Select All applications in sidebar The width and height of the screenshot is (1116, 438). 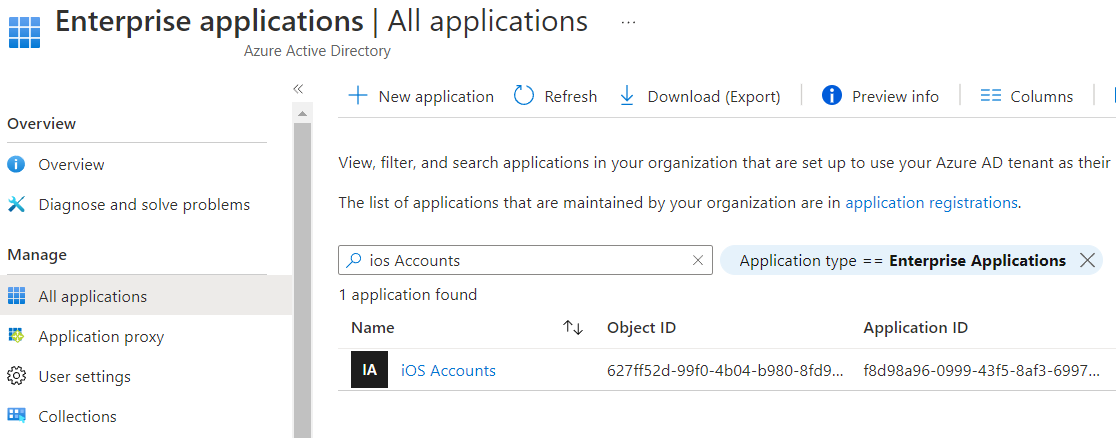pos(146,296)
